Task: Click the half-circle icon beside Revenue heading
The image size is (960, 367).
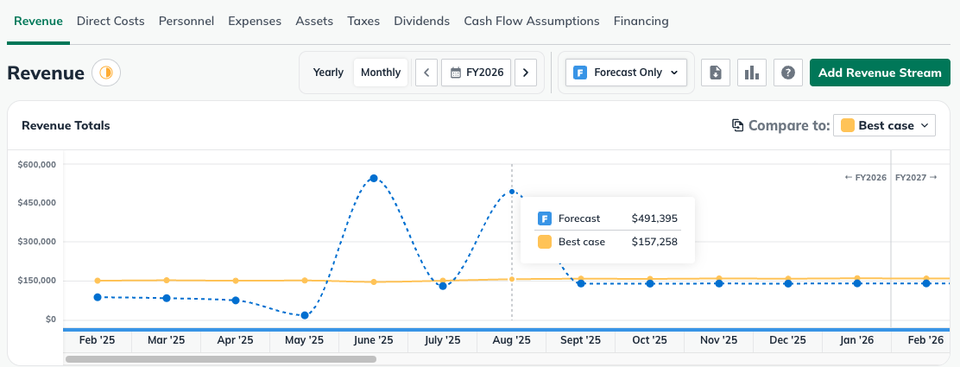Action: pos(107,73)
